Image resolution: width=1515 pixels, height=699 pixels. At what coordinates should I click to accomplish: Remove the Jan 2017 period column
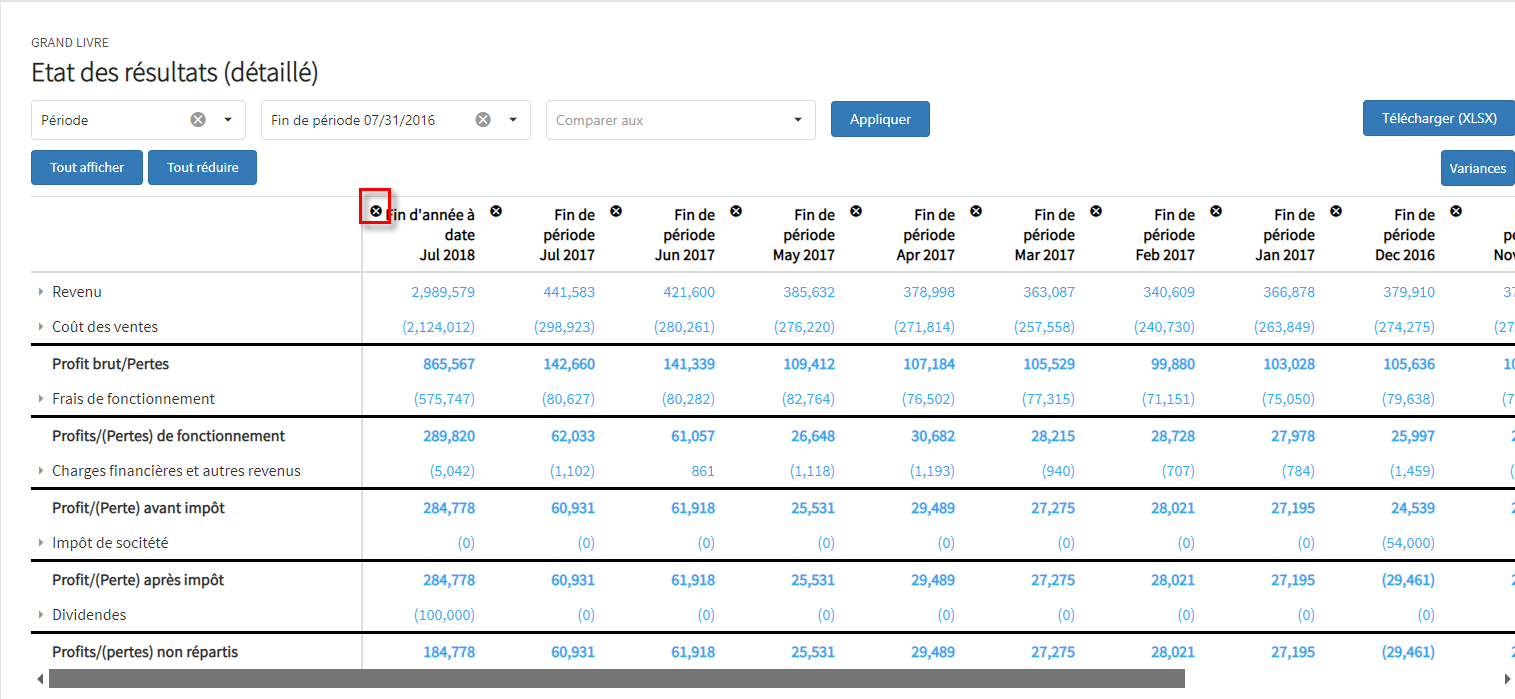pos(1216,211)
